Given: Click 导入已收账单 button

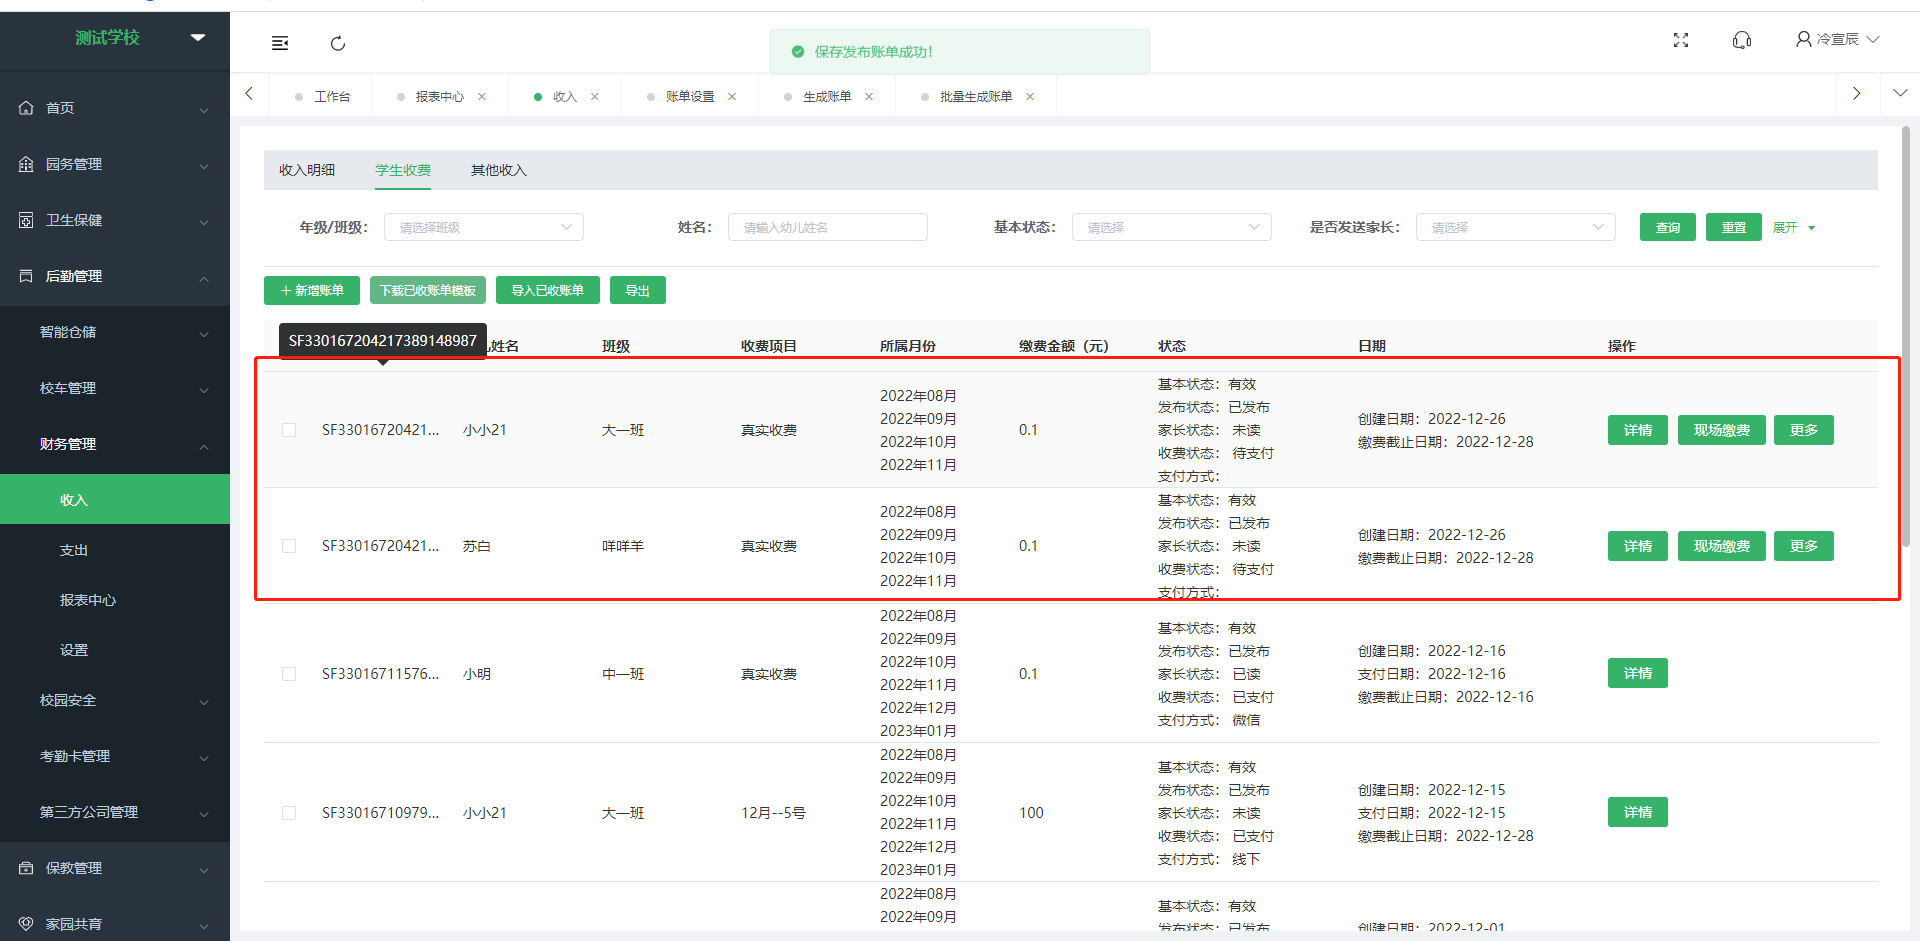Looking at the screenshot, I should 548,290.
